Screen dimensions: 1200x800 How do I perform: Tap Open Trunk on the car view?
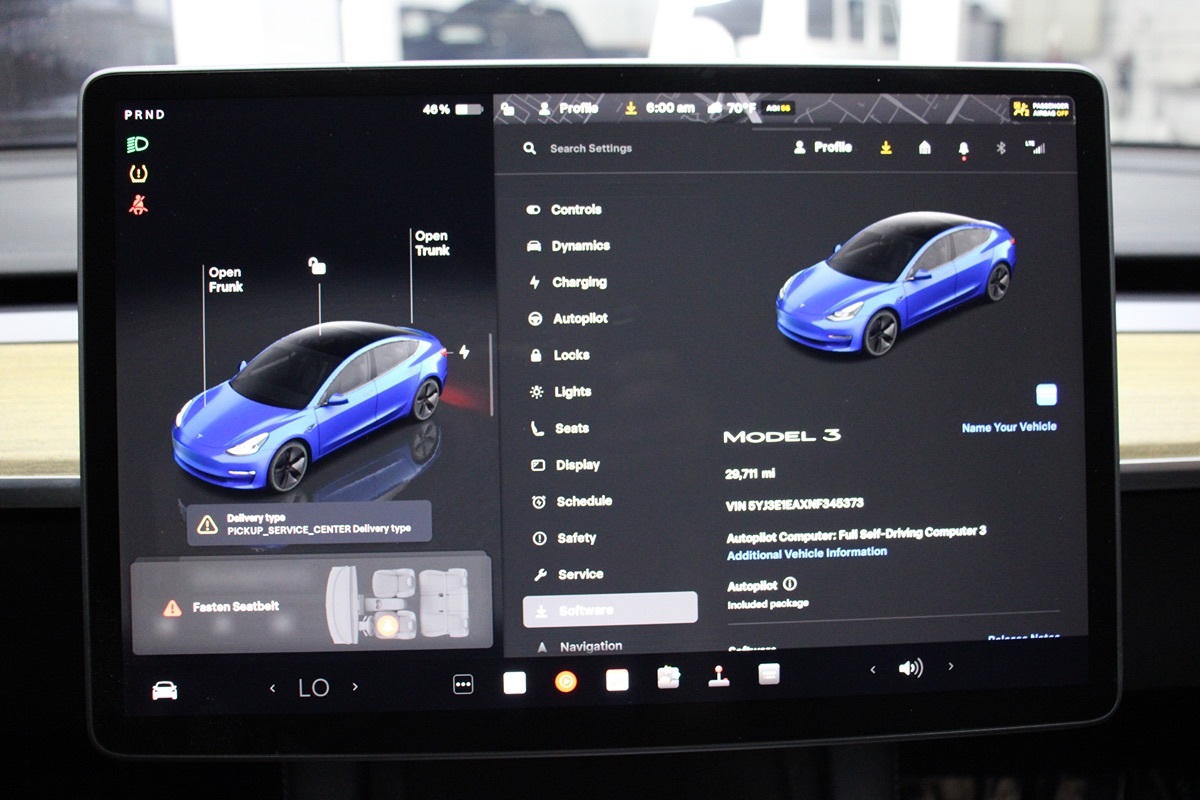tap(432, 243)
